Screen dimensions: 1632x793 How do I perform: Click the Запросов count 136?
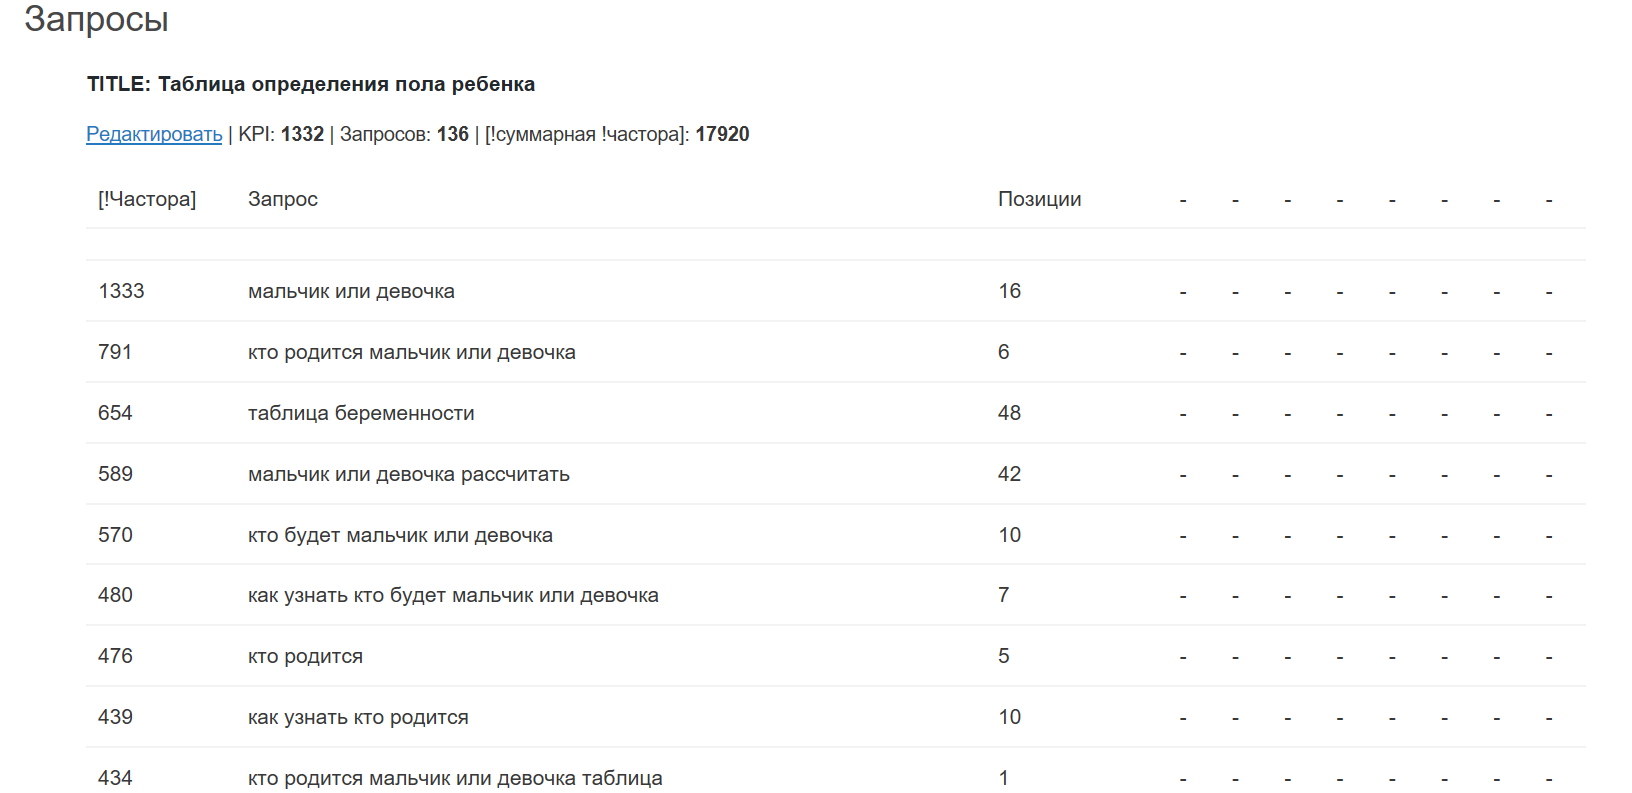[x=453, y=134]
